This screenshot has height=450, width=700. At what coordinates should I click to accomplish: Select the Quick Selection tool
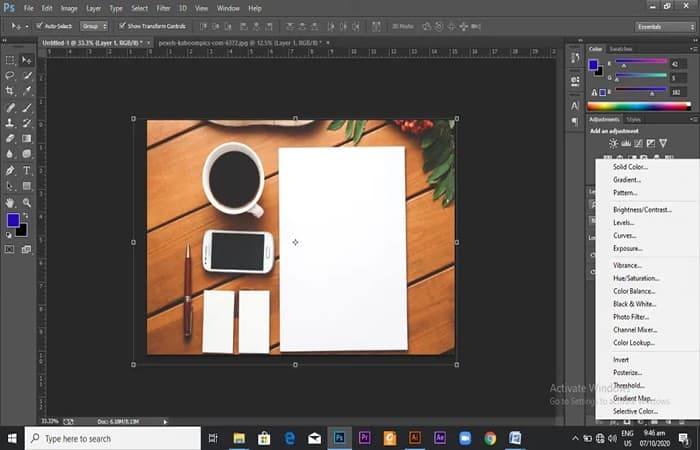click(26, 75)
